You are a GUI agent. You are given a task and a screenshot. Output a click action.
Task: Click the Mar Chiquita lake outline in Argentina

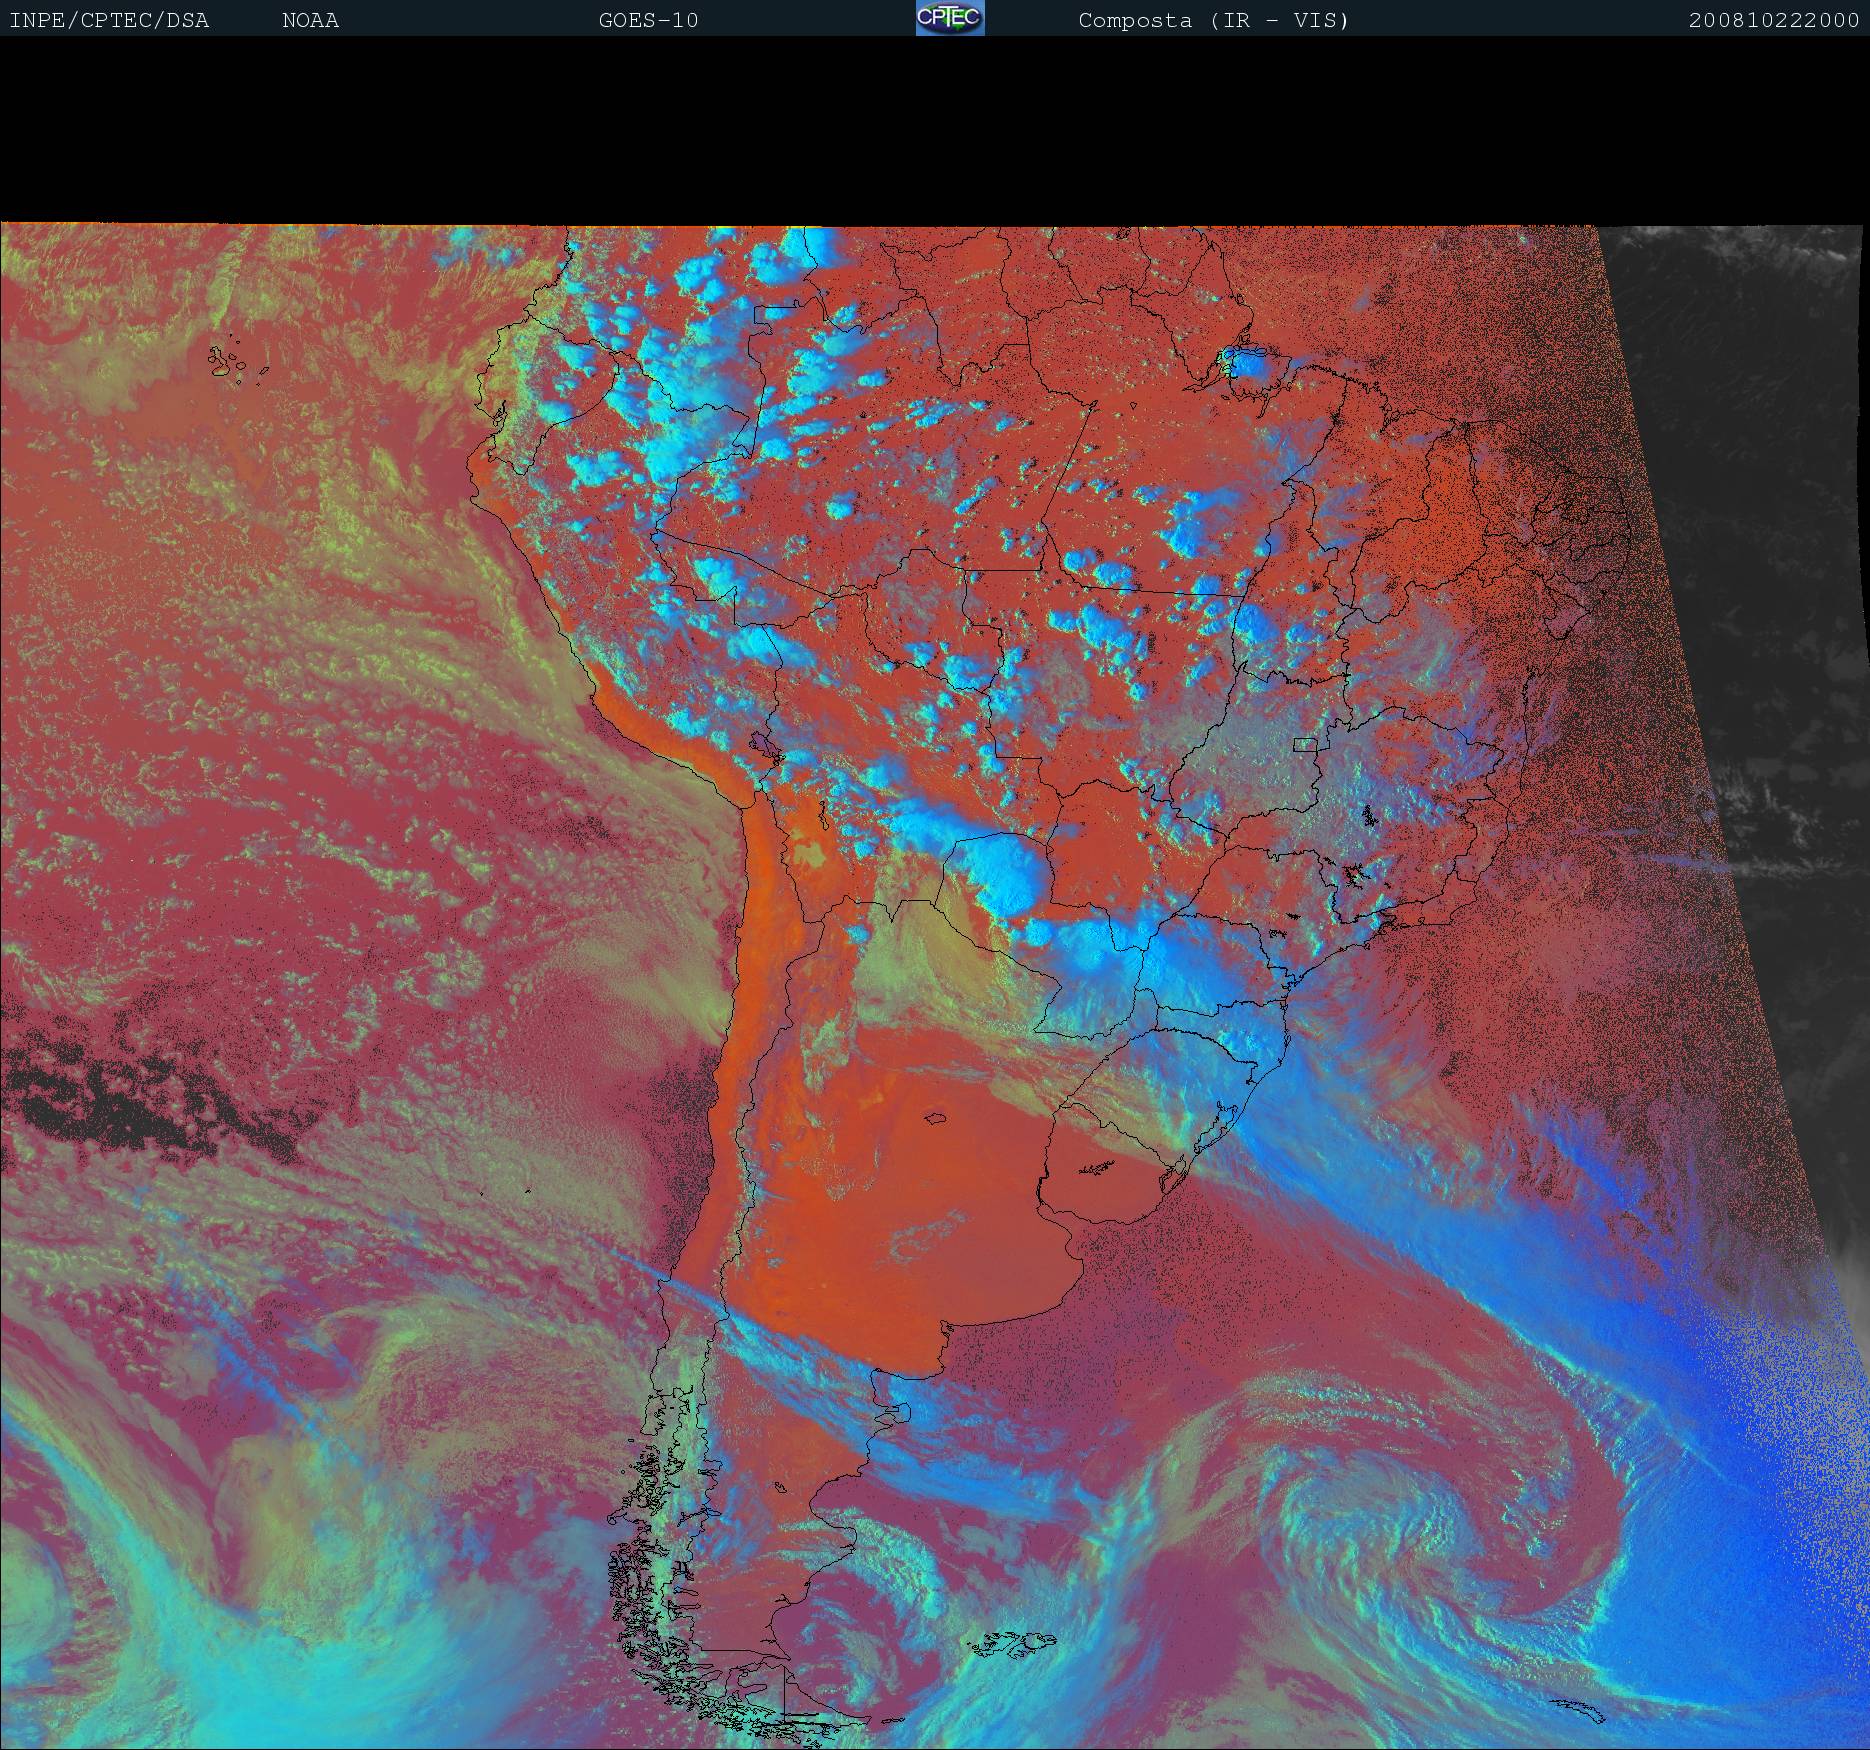(x=936, y=1119)
